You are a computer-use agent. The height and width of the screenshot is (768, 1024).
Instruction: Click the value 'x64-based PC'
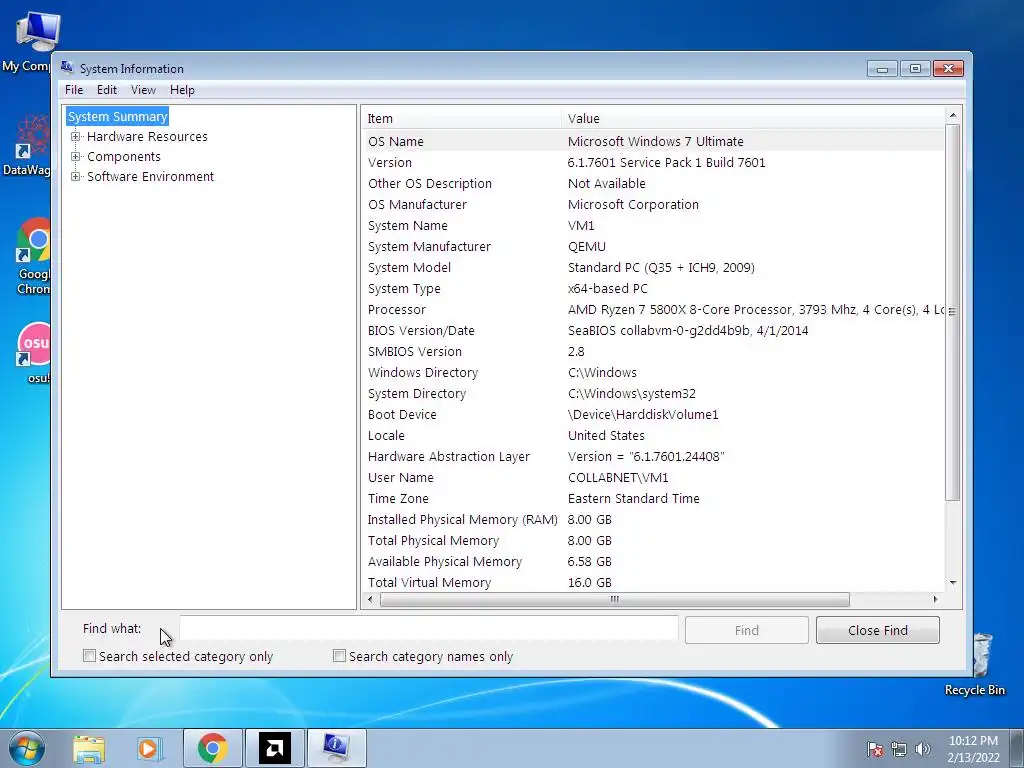(607, 288)
